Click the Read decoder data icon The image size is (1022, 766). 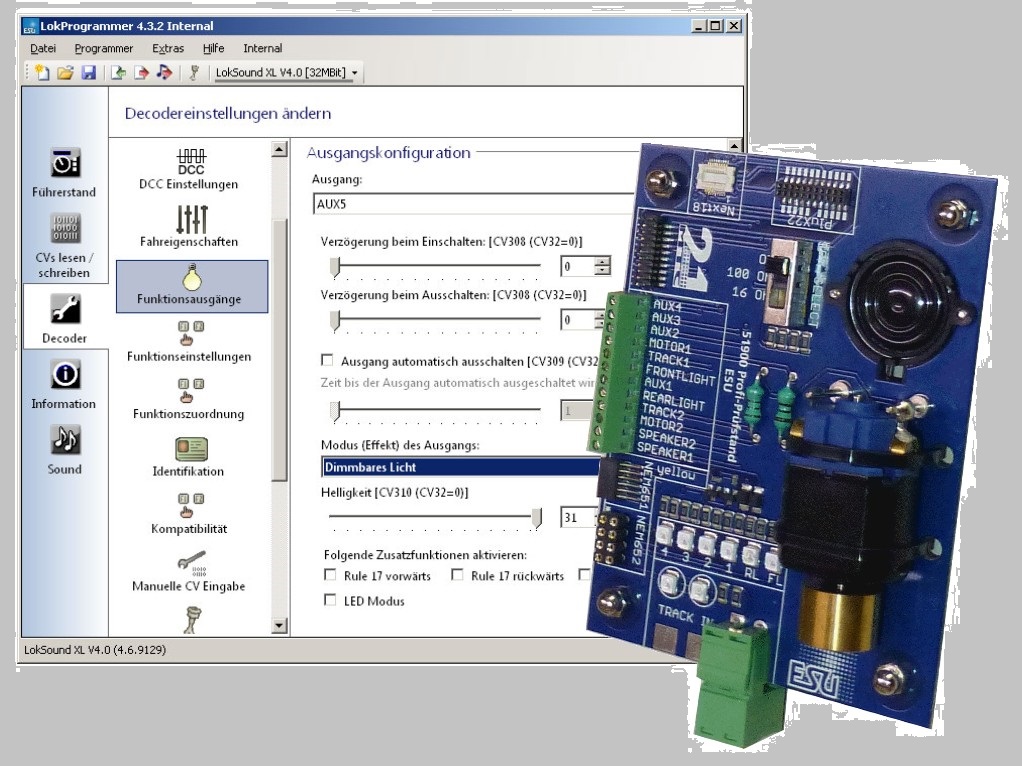119,72
